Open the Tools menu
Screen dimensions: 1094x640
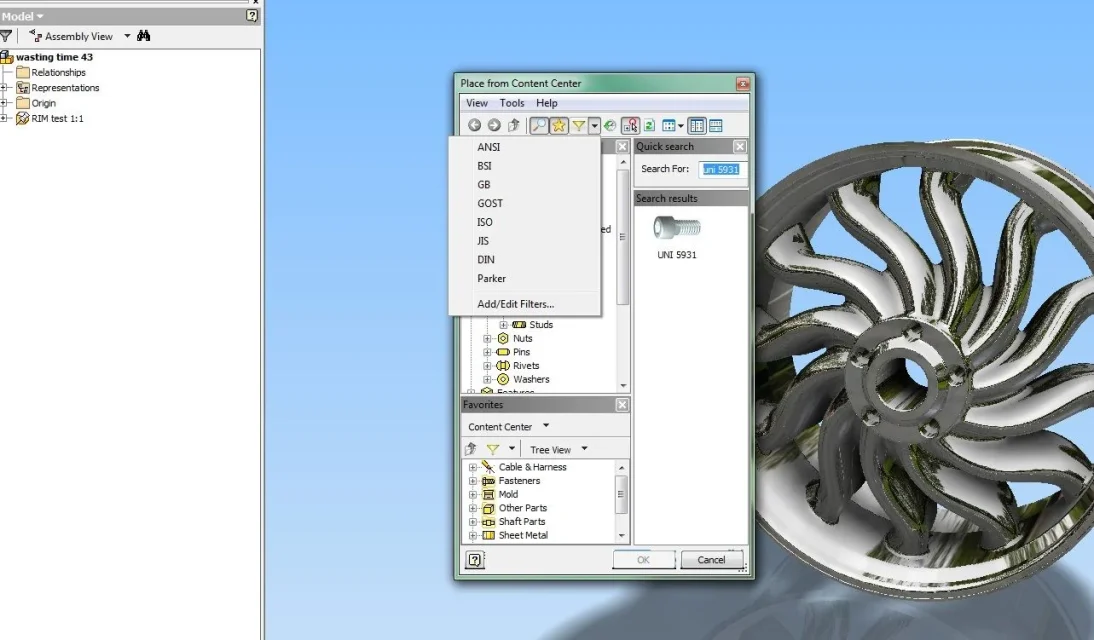click(511, 103)
